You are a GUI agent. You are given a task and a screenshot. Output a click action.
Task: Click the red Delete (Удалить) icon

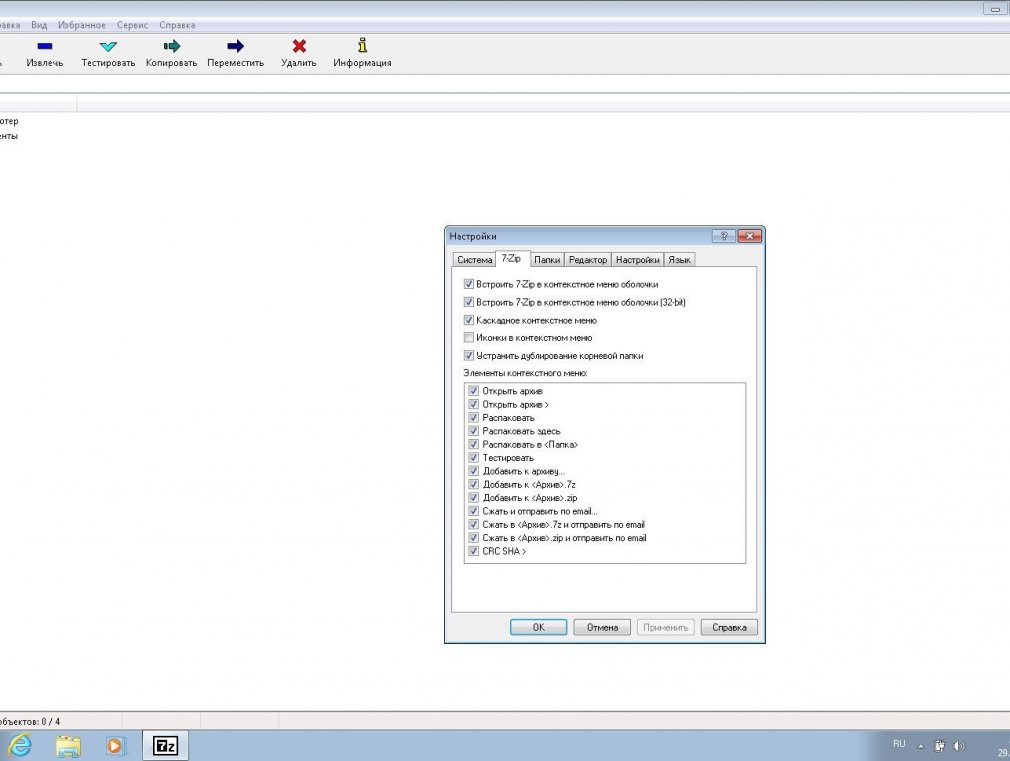[x=299, y=46]
